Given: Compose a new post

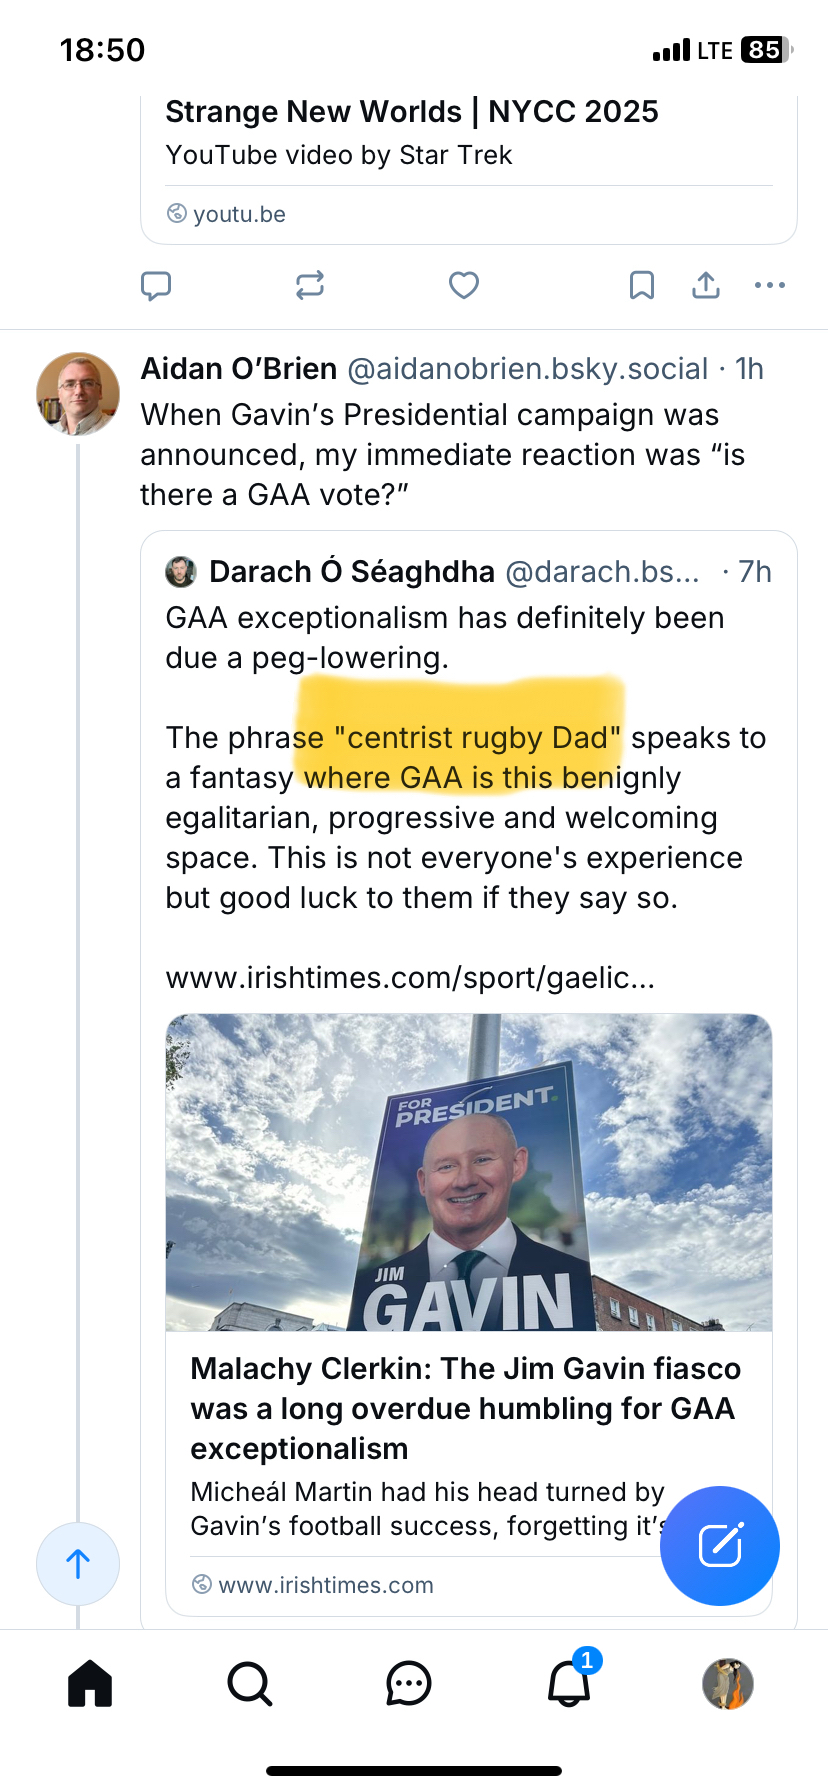Looking at the screenshot, I should [720, 1546].
